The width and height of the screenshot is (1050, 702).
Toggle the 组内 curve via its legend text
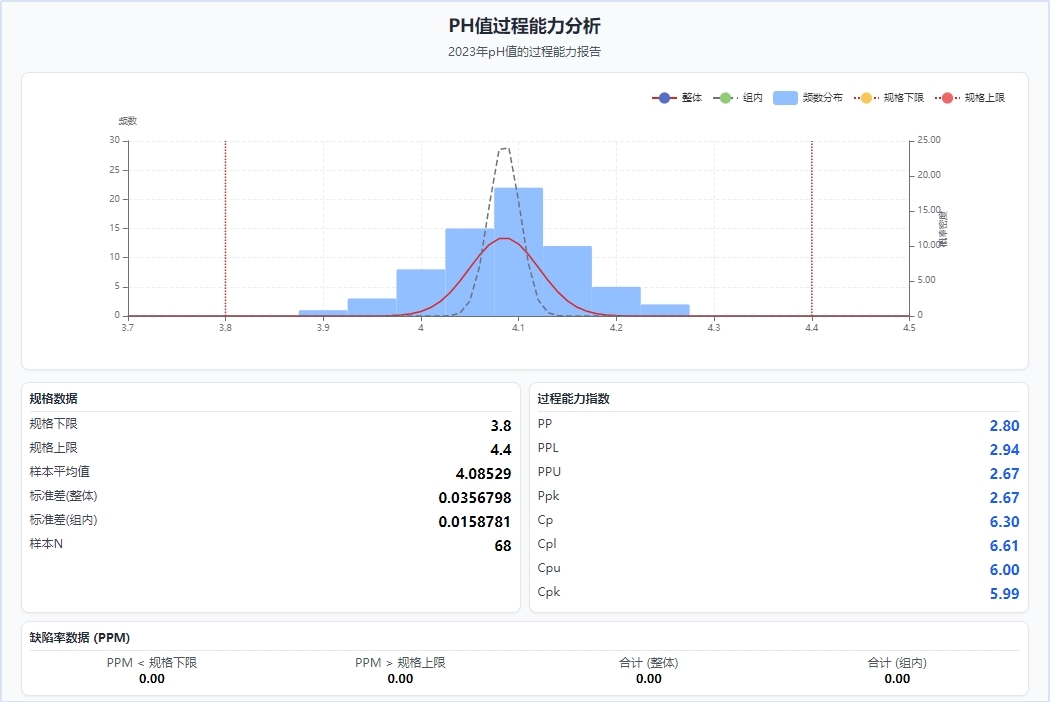(x=752, y=98)
